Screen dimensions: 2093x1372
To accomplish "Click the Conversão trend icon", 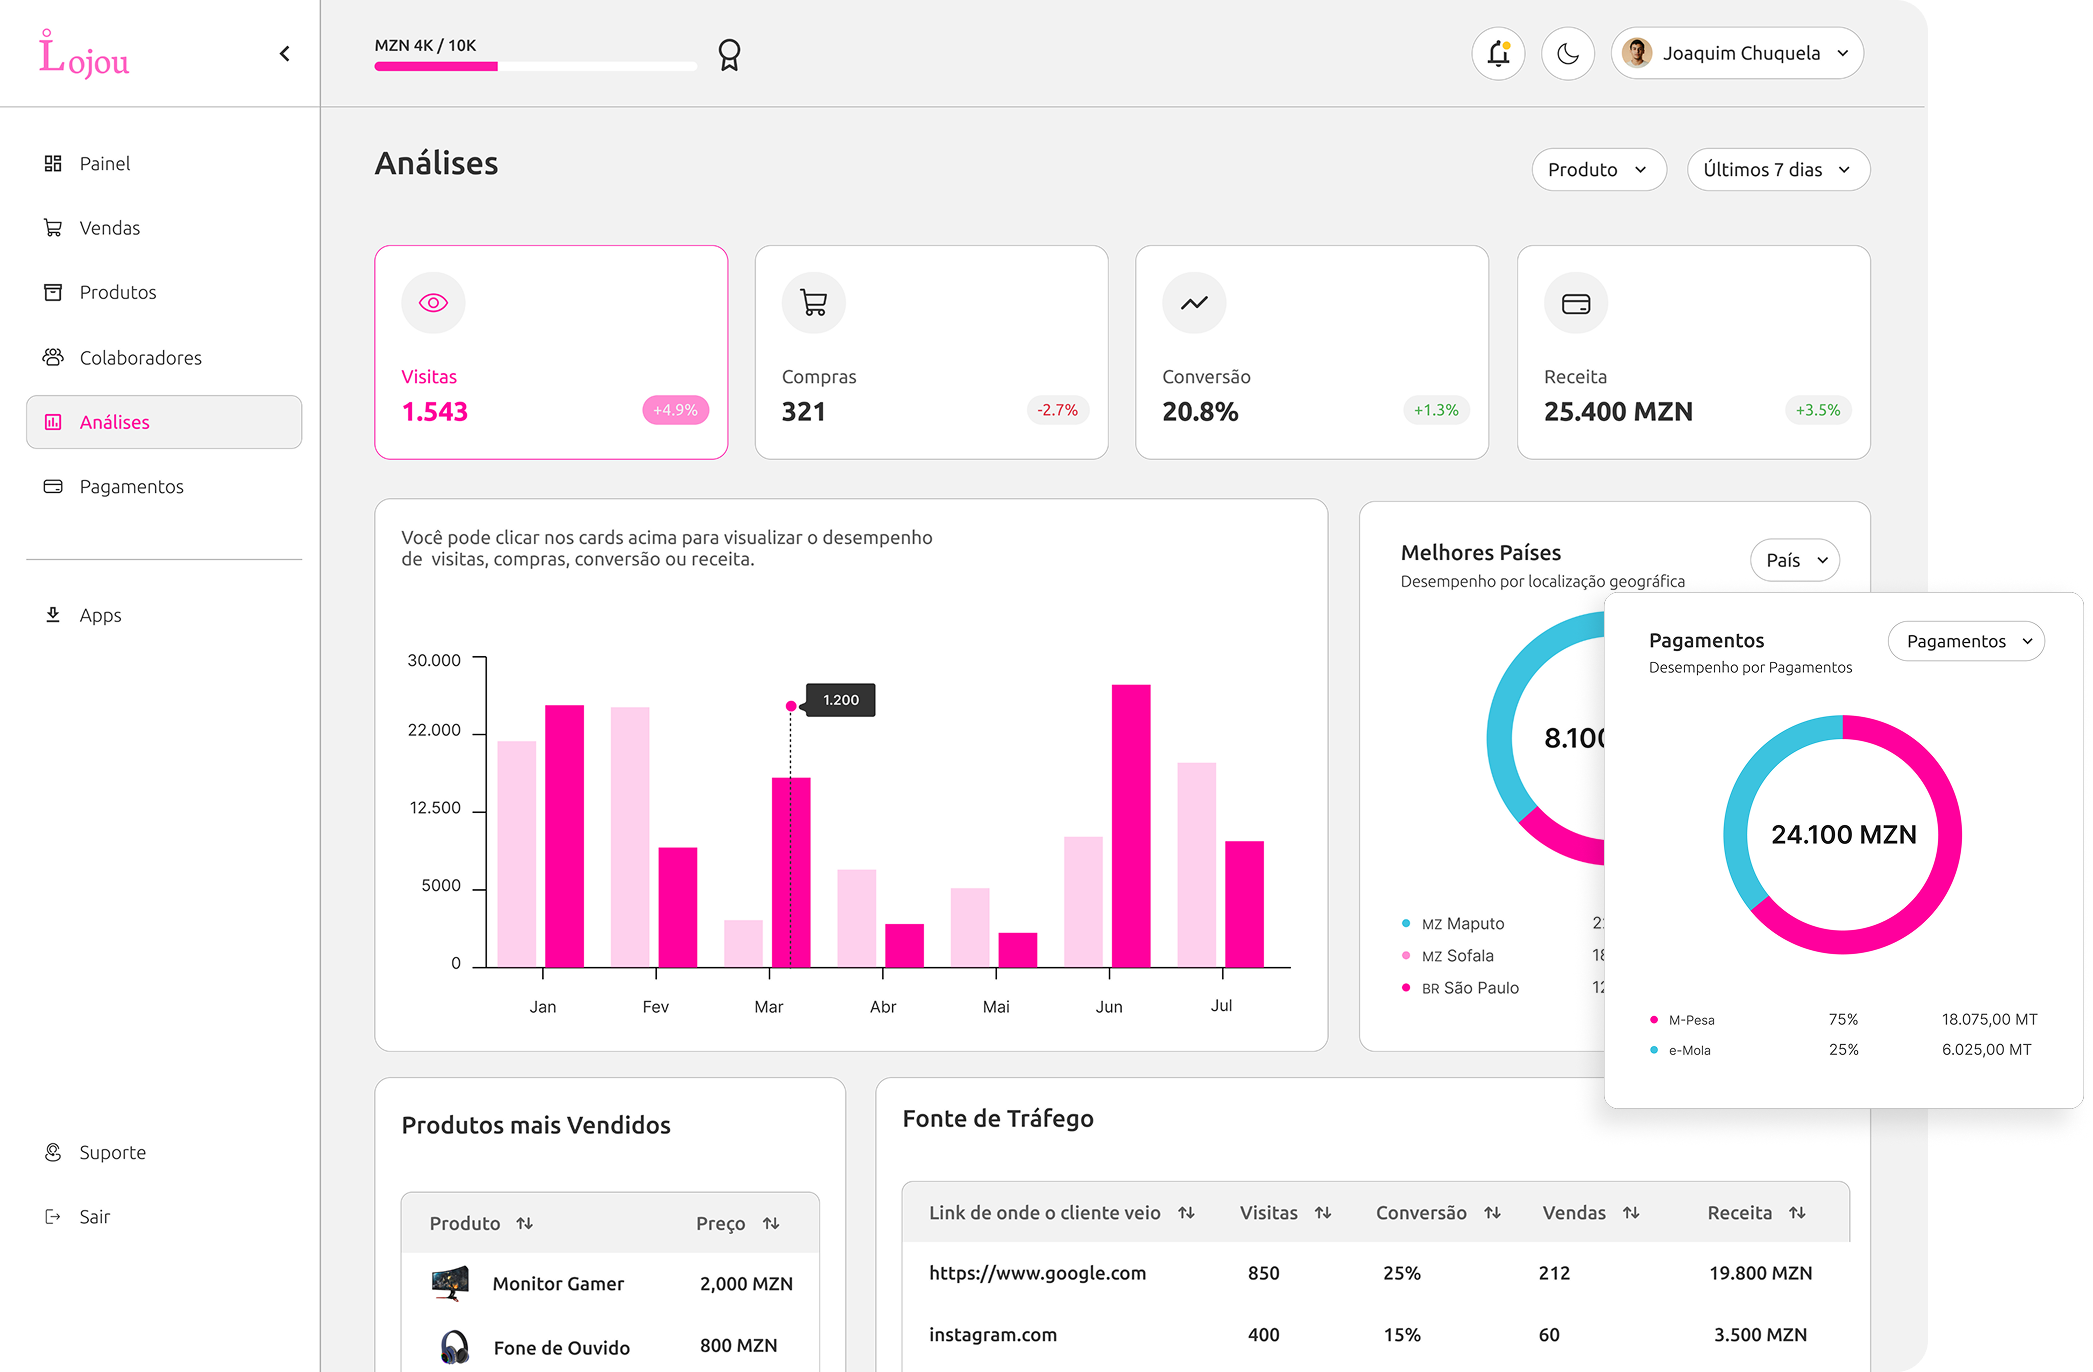I will pyautogui.click(x=1194, y=303).
